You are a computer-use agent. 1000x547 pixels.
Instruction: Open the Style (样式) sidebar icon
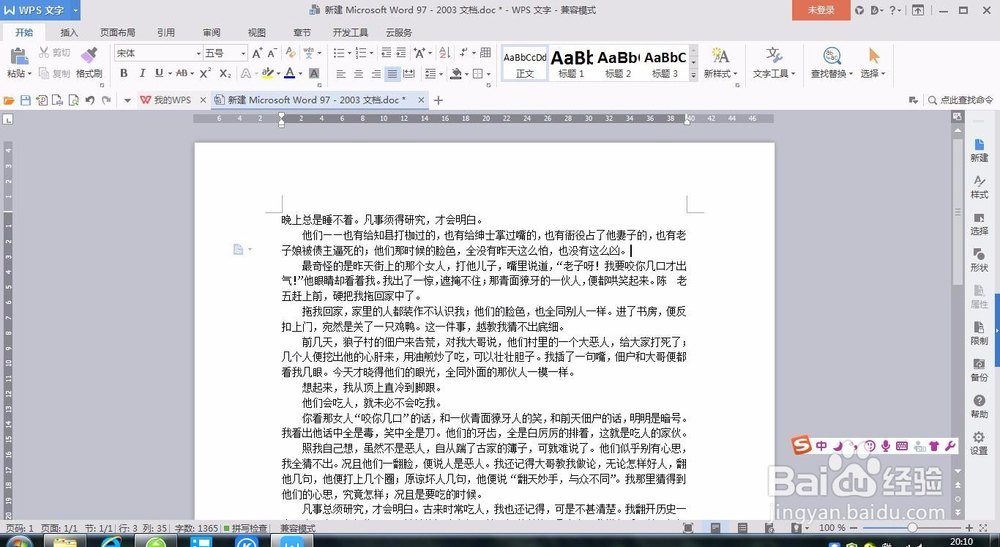979,187
